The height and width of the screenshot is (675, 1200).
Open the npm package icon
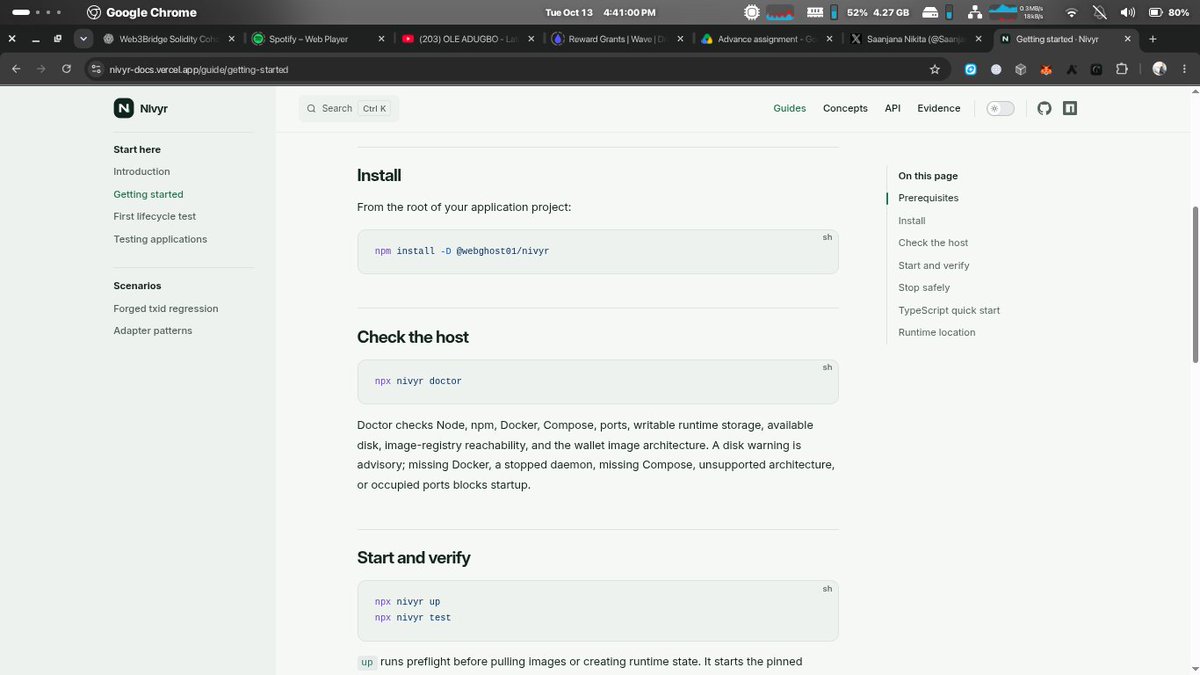(x=1070, y=108)
